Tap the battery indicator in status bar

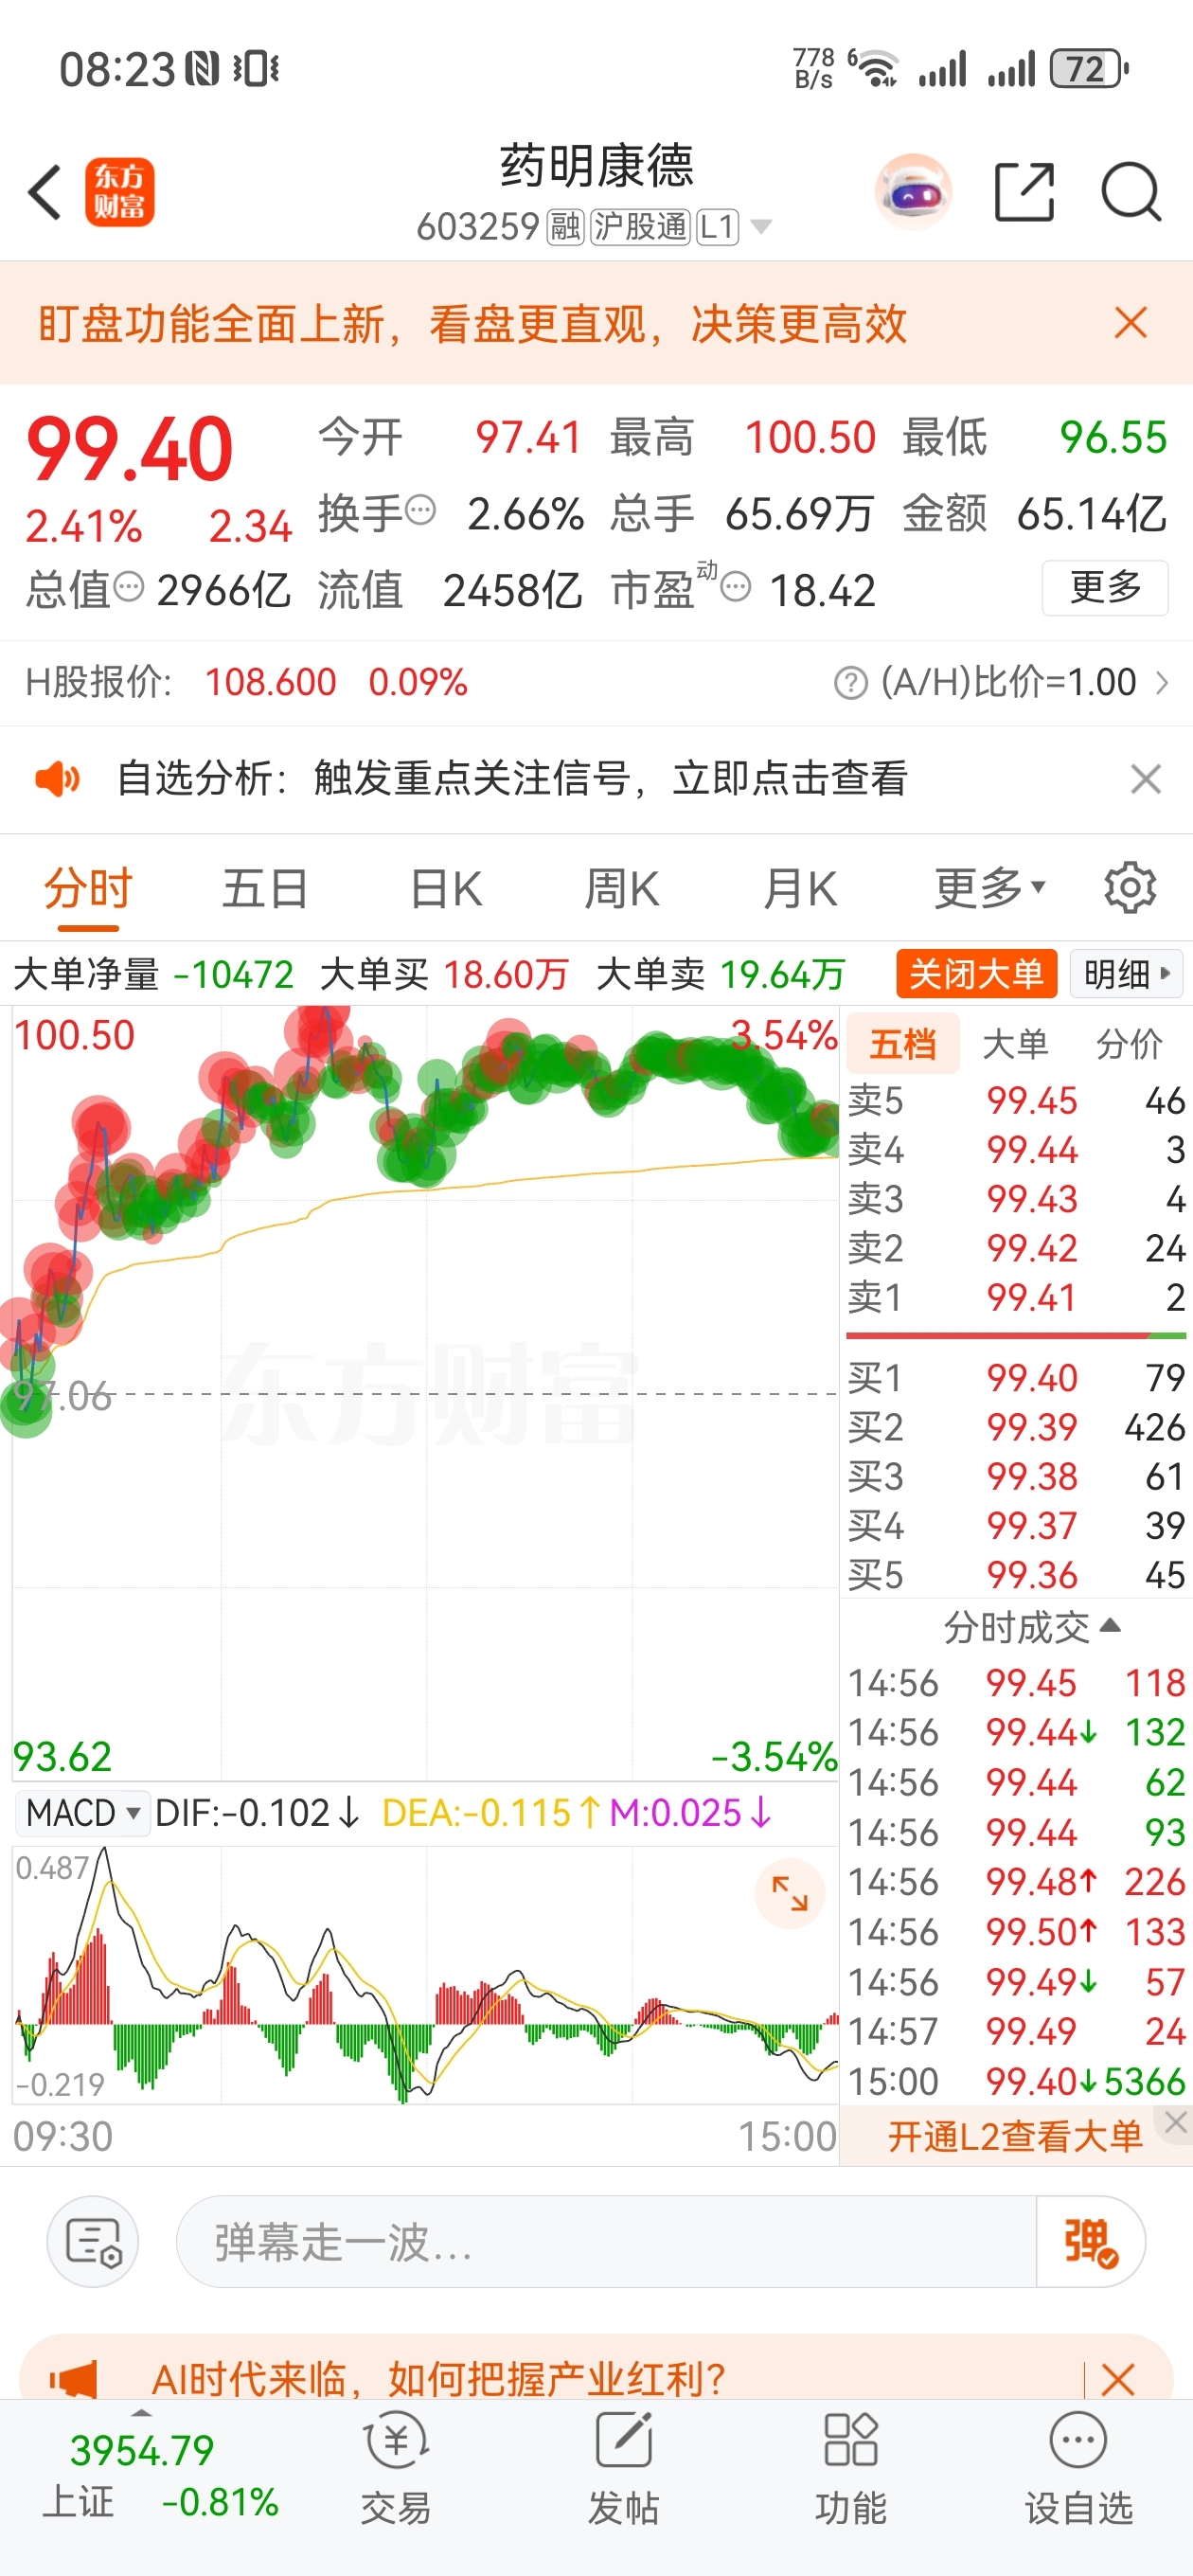click(1089, 69)
